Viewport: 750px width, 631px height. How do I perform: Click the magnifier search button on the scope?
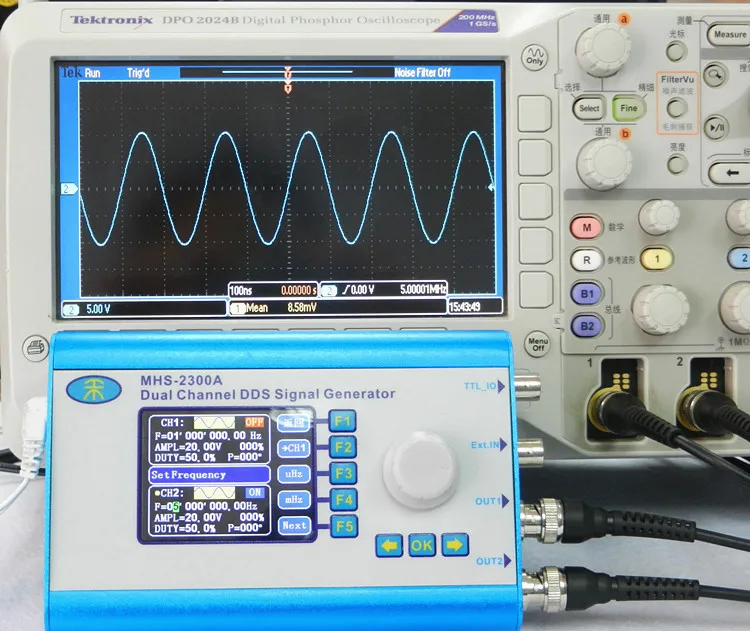pos(715,75)
